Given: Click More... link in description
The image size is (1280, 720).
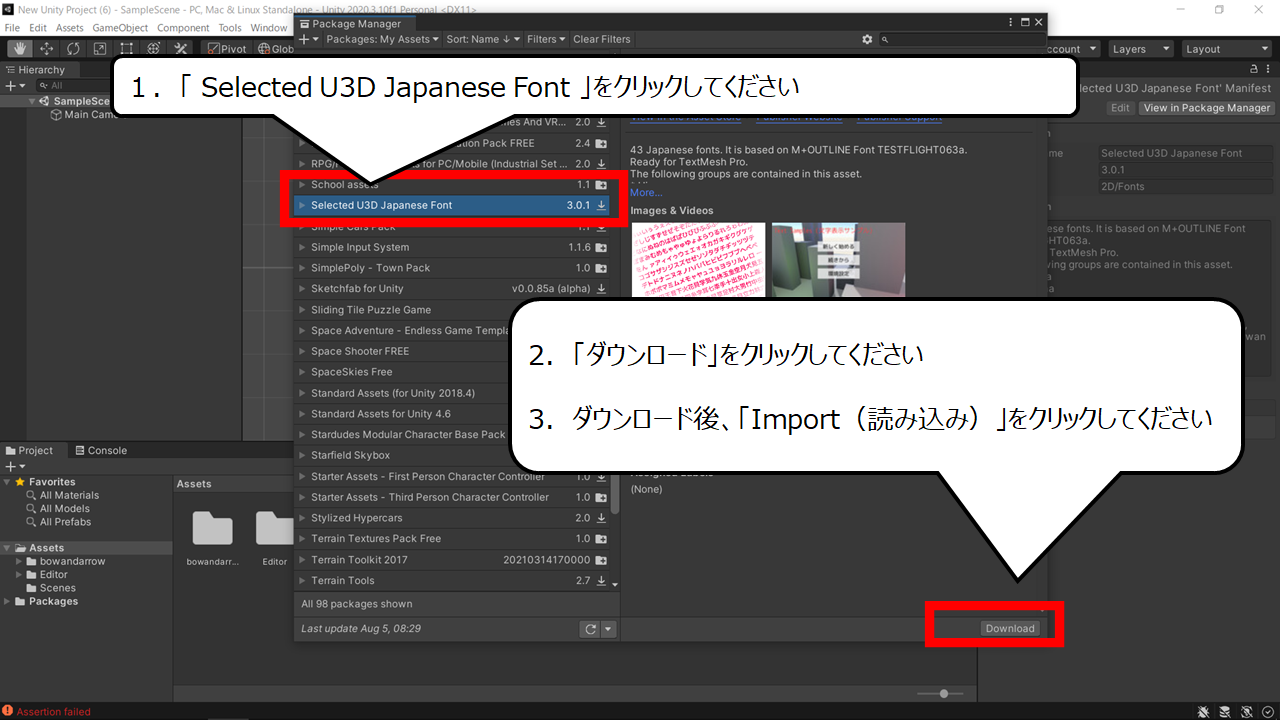Looking at the screenshot, I should tap(646, 192).
